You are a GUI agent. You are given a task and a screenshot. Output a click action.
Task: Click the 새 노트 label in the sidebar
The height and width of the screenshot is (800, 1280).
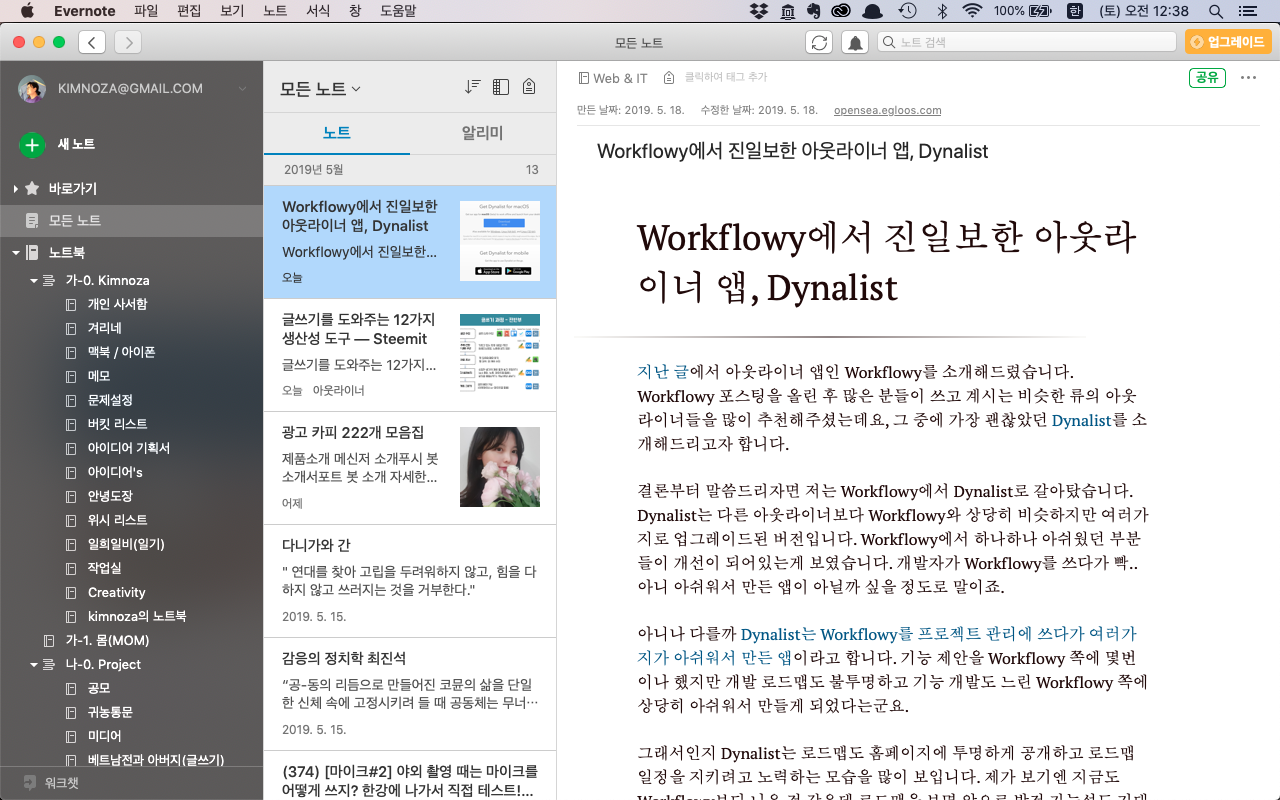pos(76,145)
